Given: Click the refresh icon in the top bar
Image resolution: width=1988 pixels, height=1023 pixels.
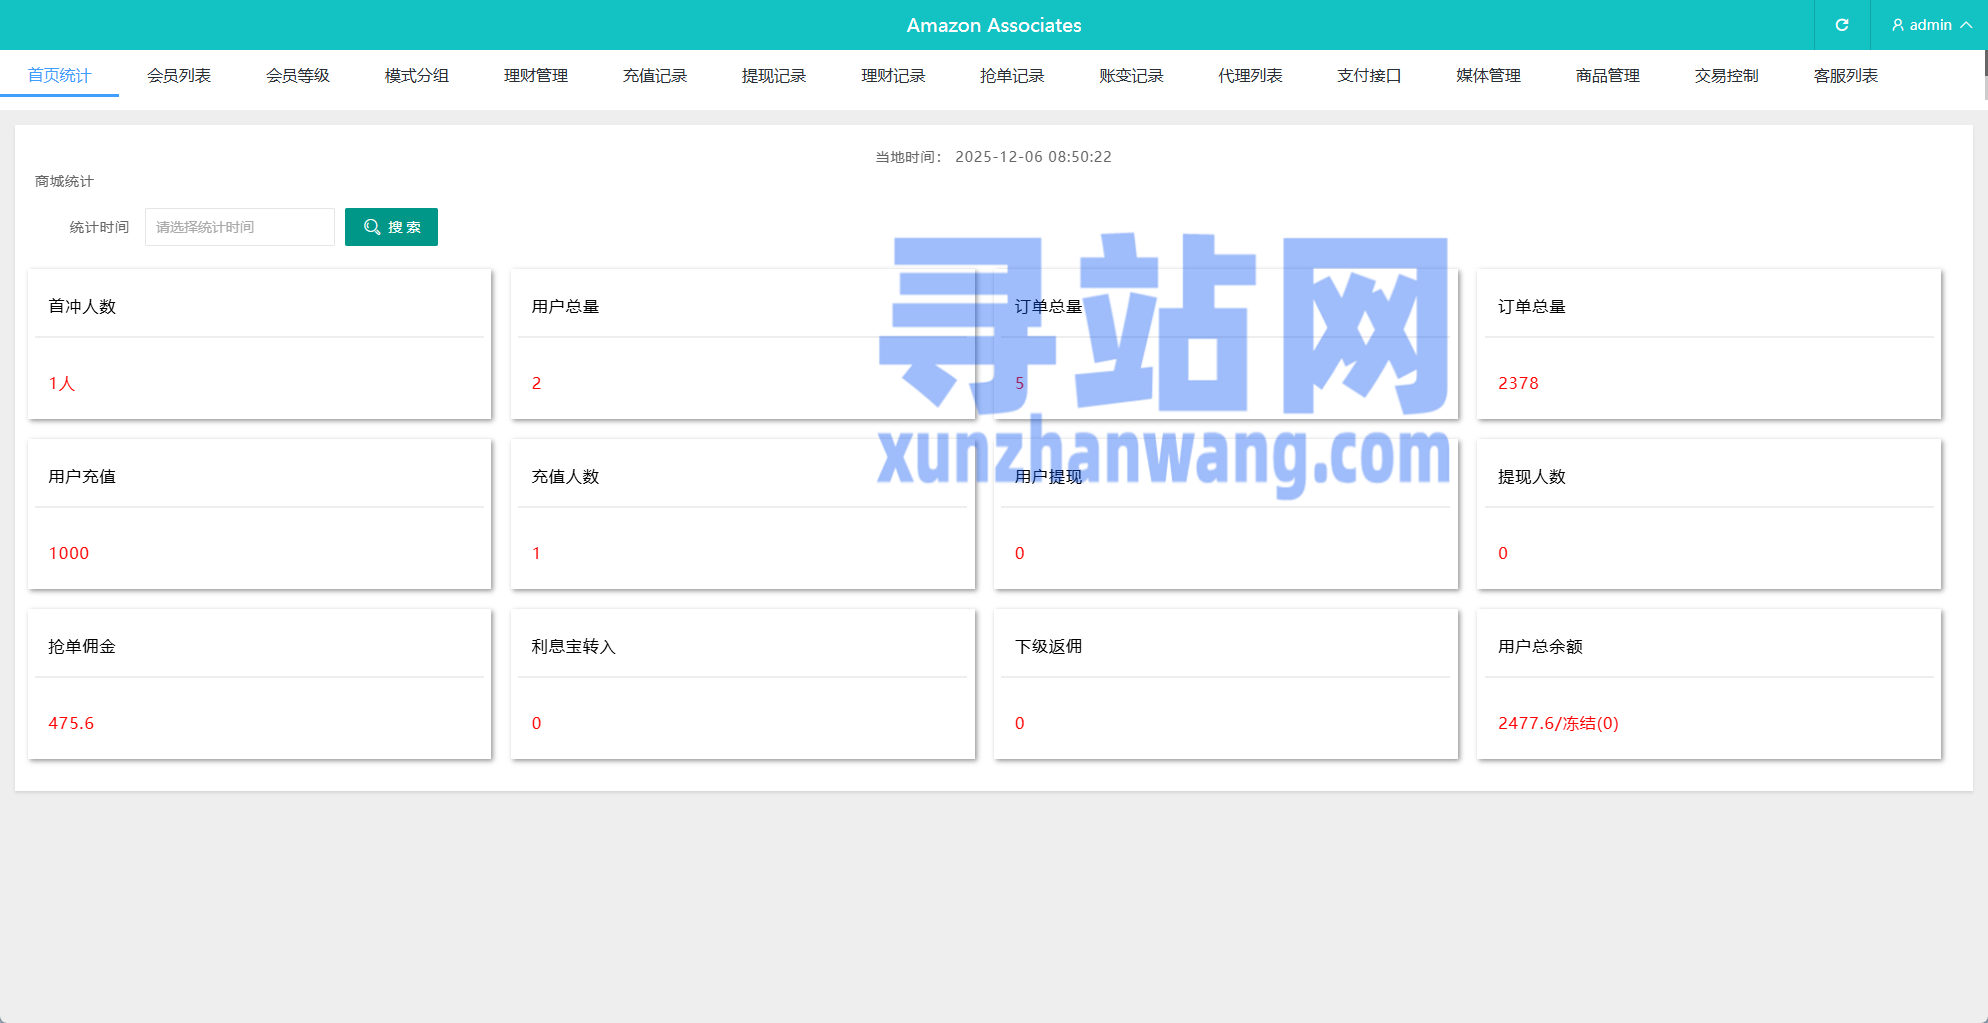Looking at the screenshot, I should click(x=1841, y=24).
